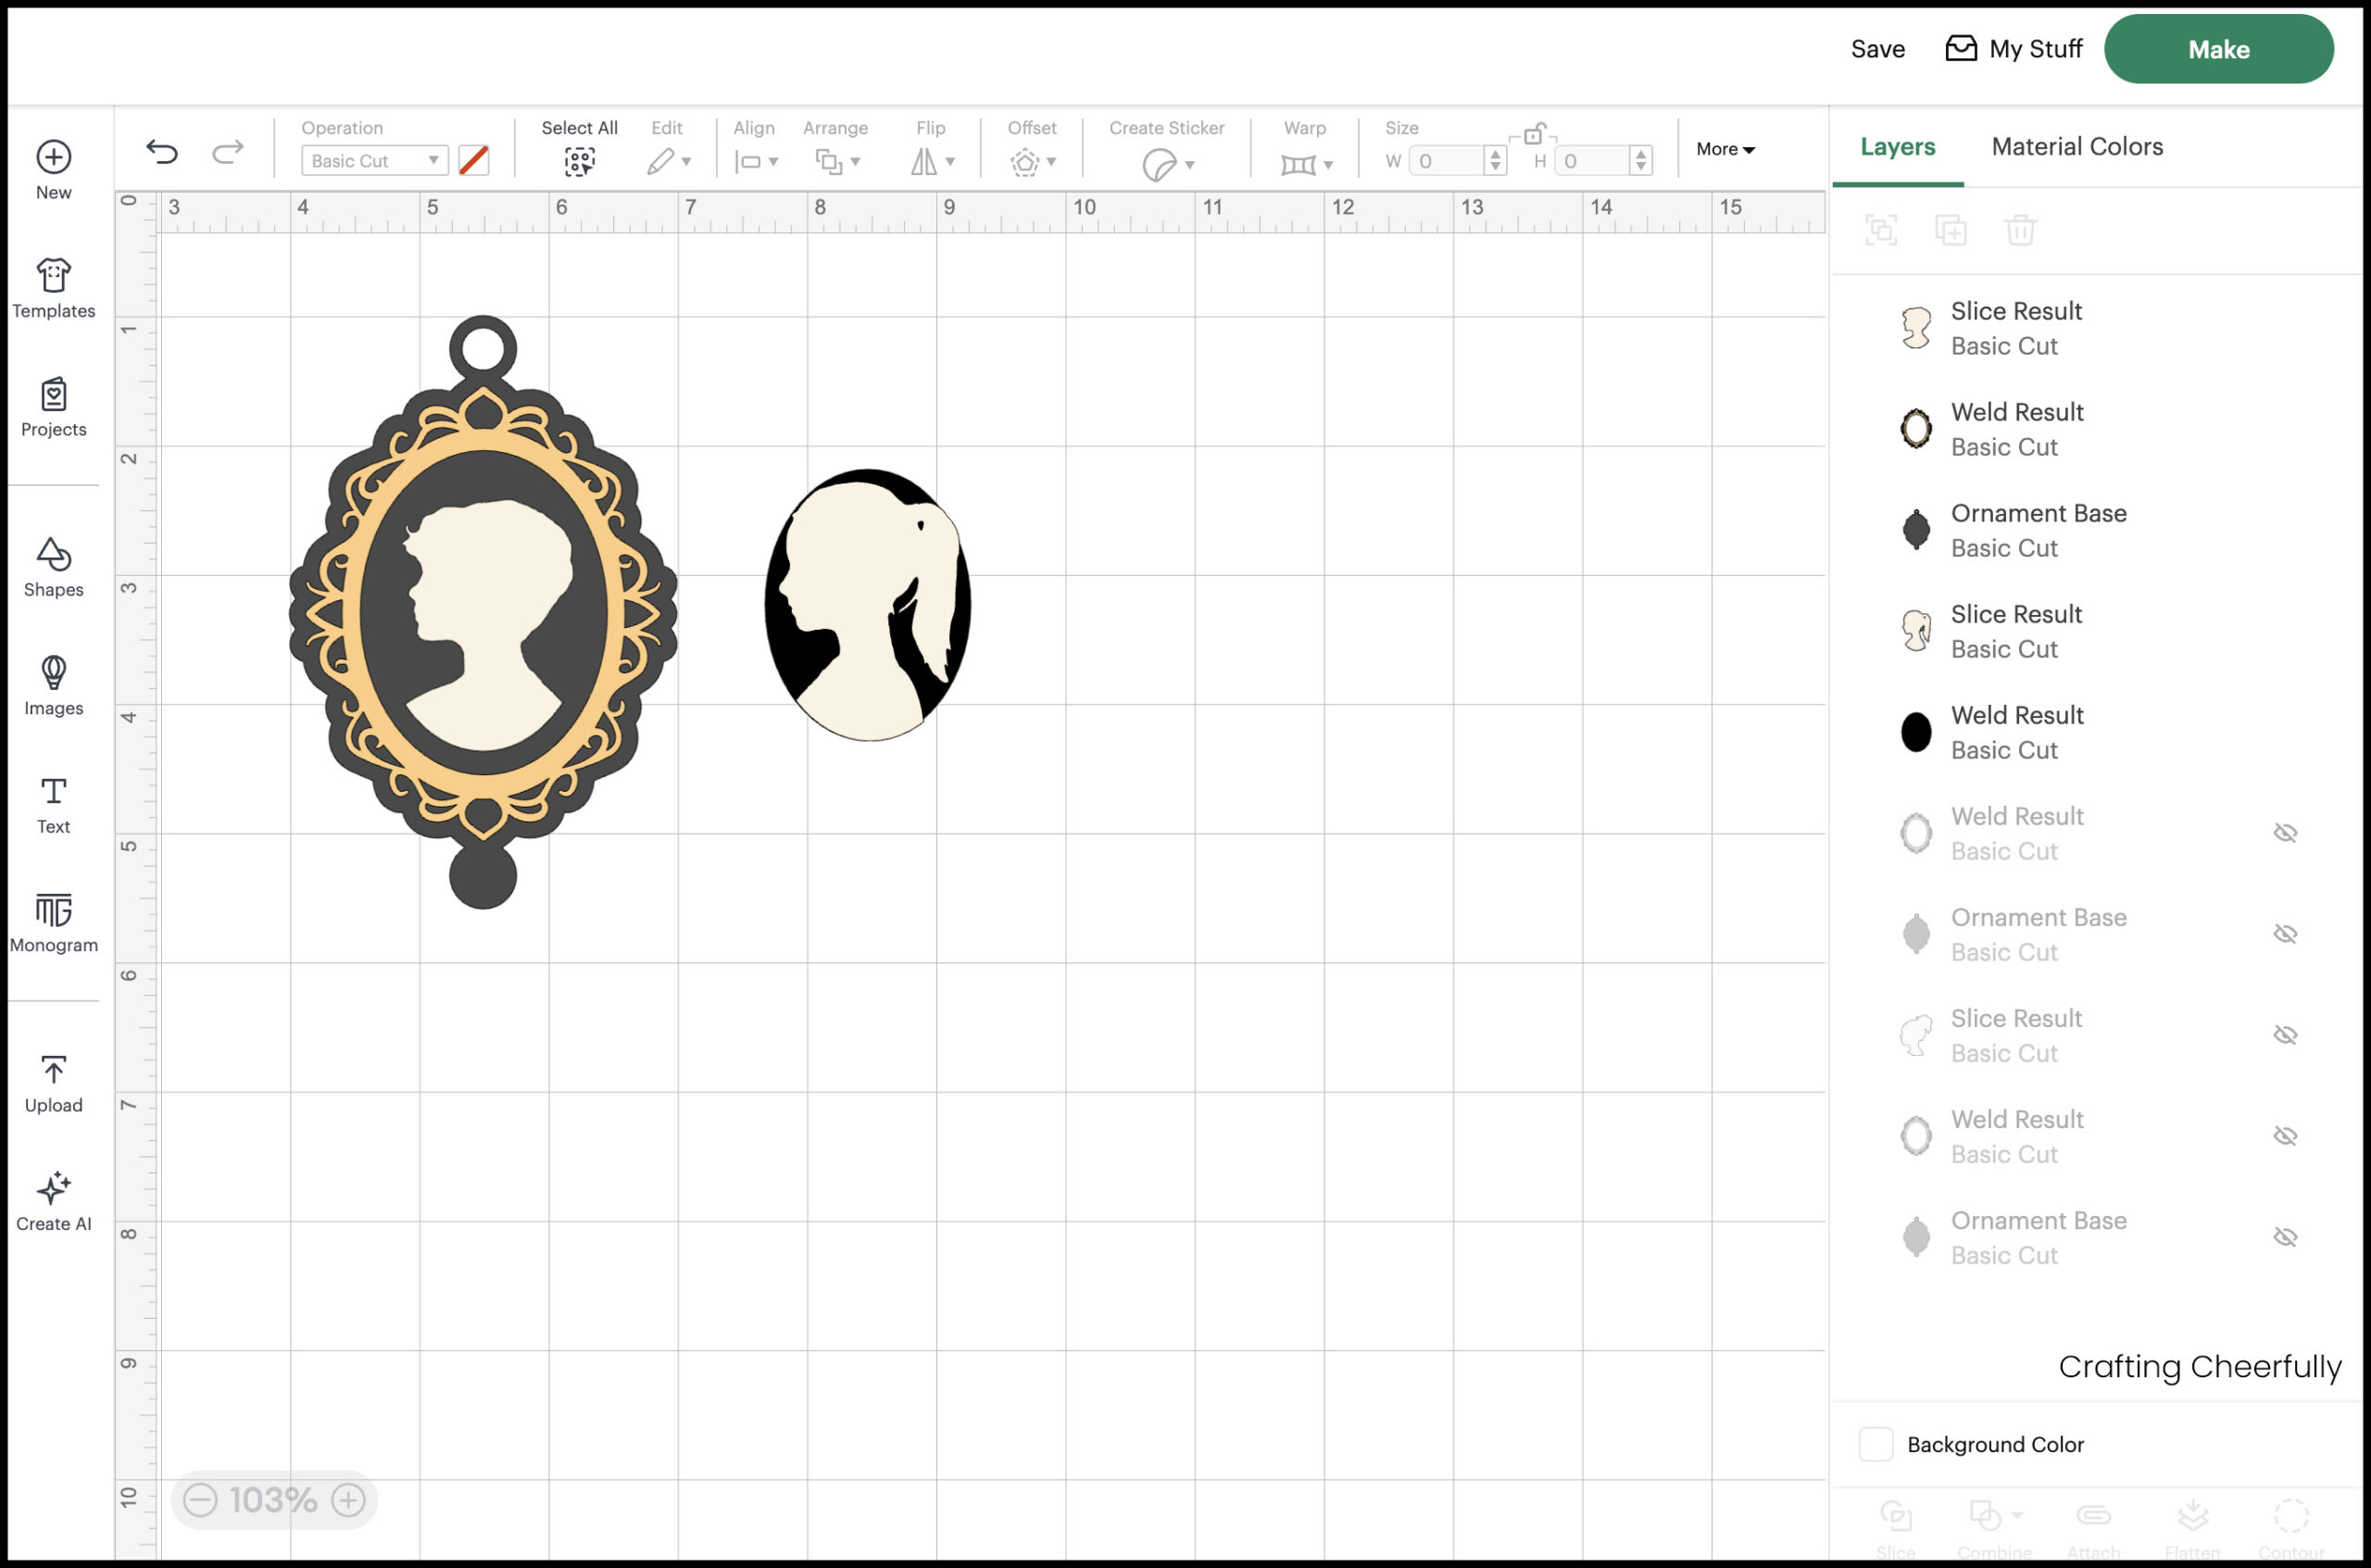
Task: Open the Align dropdown
Action: click(755, 160)
